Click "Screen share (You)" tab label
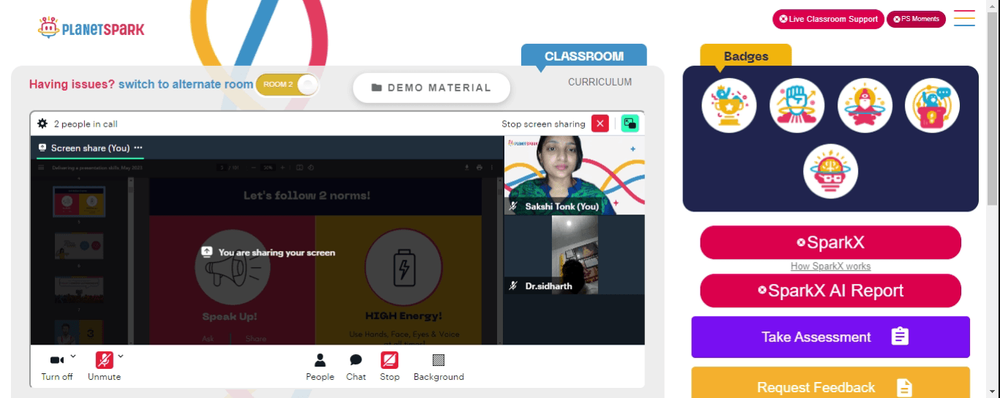The image size is (1000, 398). [x=91, y=147]
